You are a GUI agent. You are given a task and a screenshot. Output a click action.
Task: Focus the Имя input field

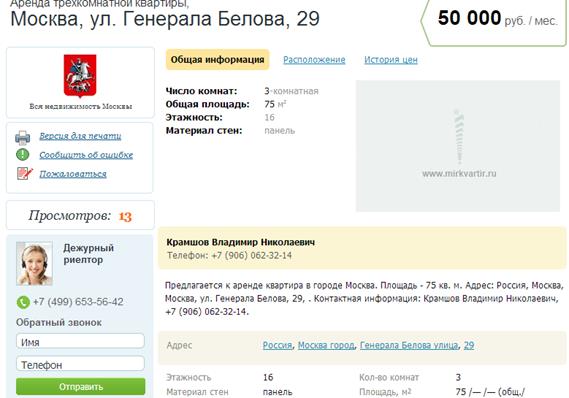(80, 341)
